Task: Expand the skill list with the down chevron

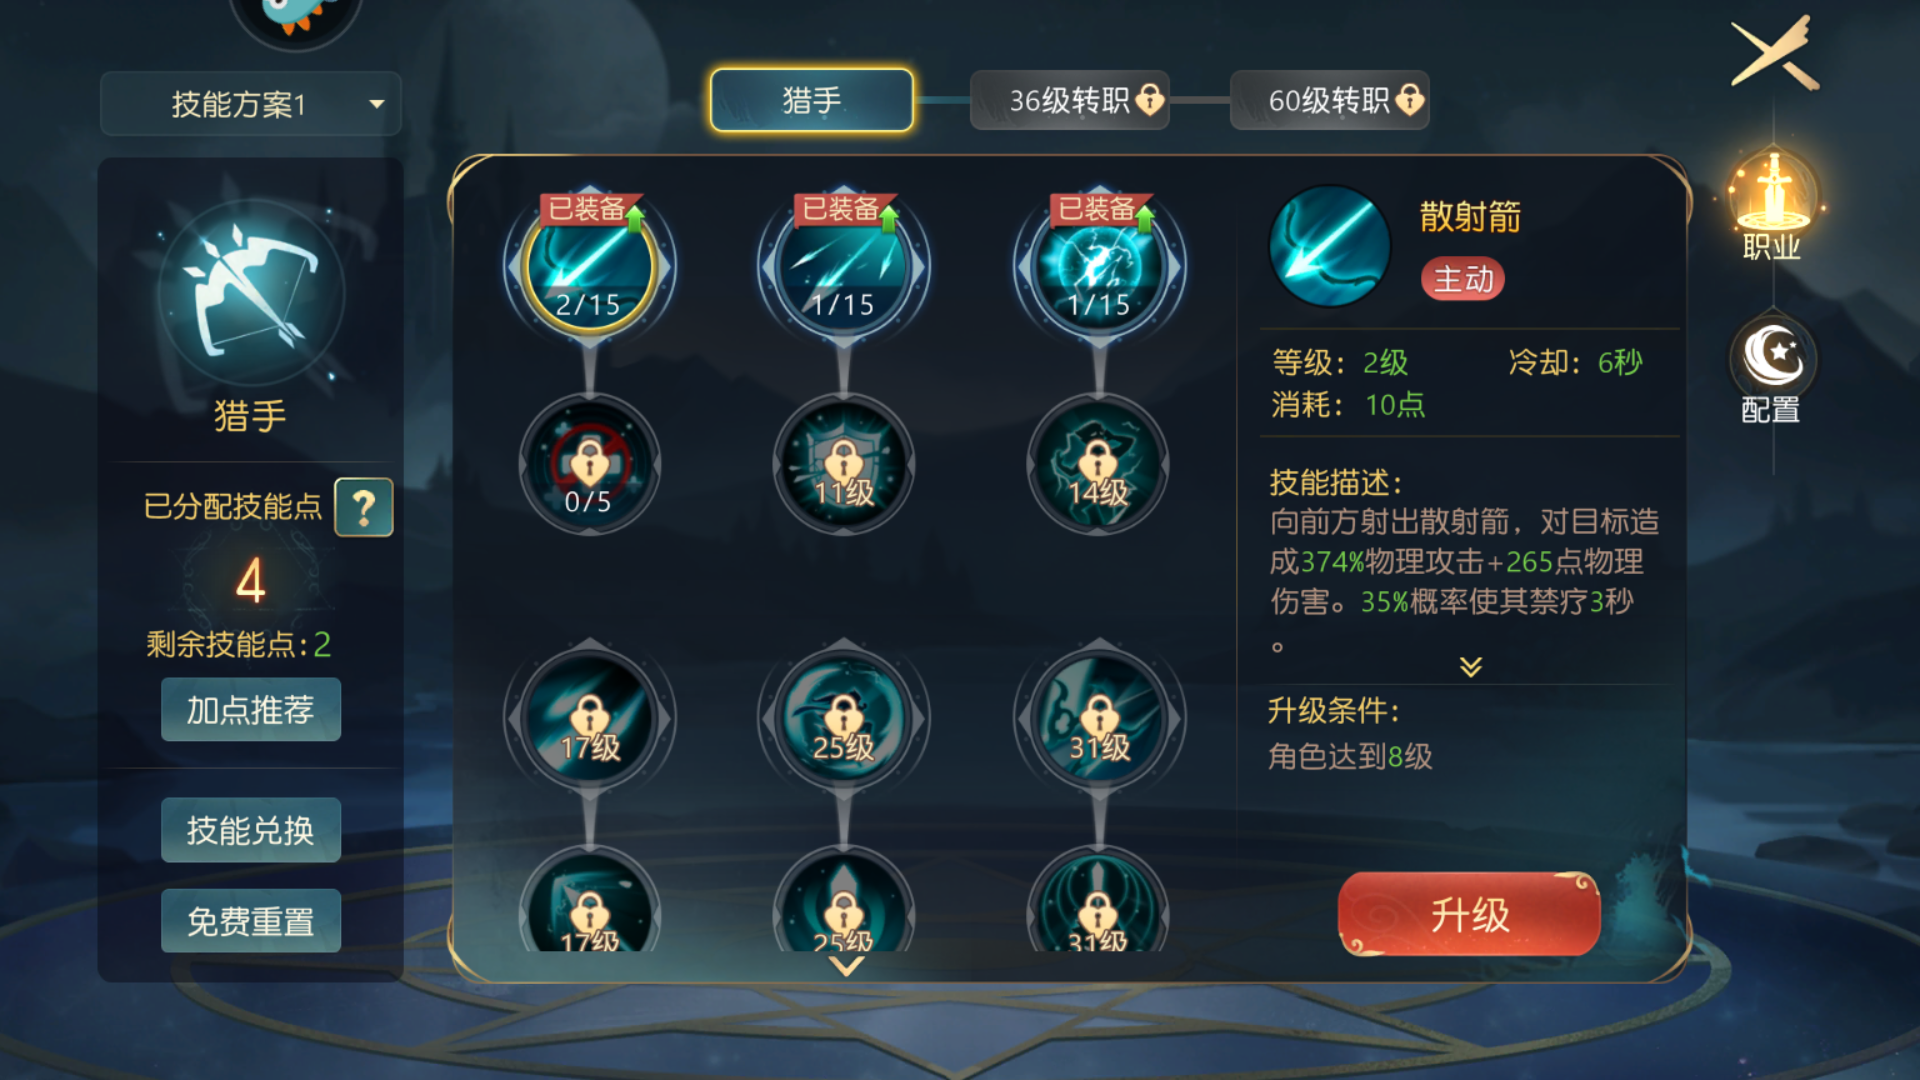Action: [x=846, y=966]
